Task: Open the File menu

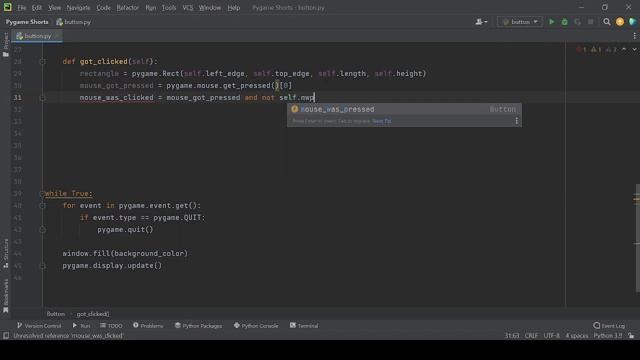Action: click(22, 8)
